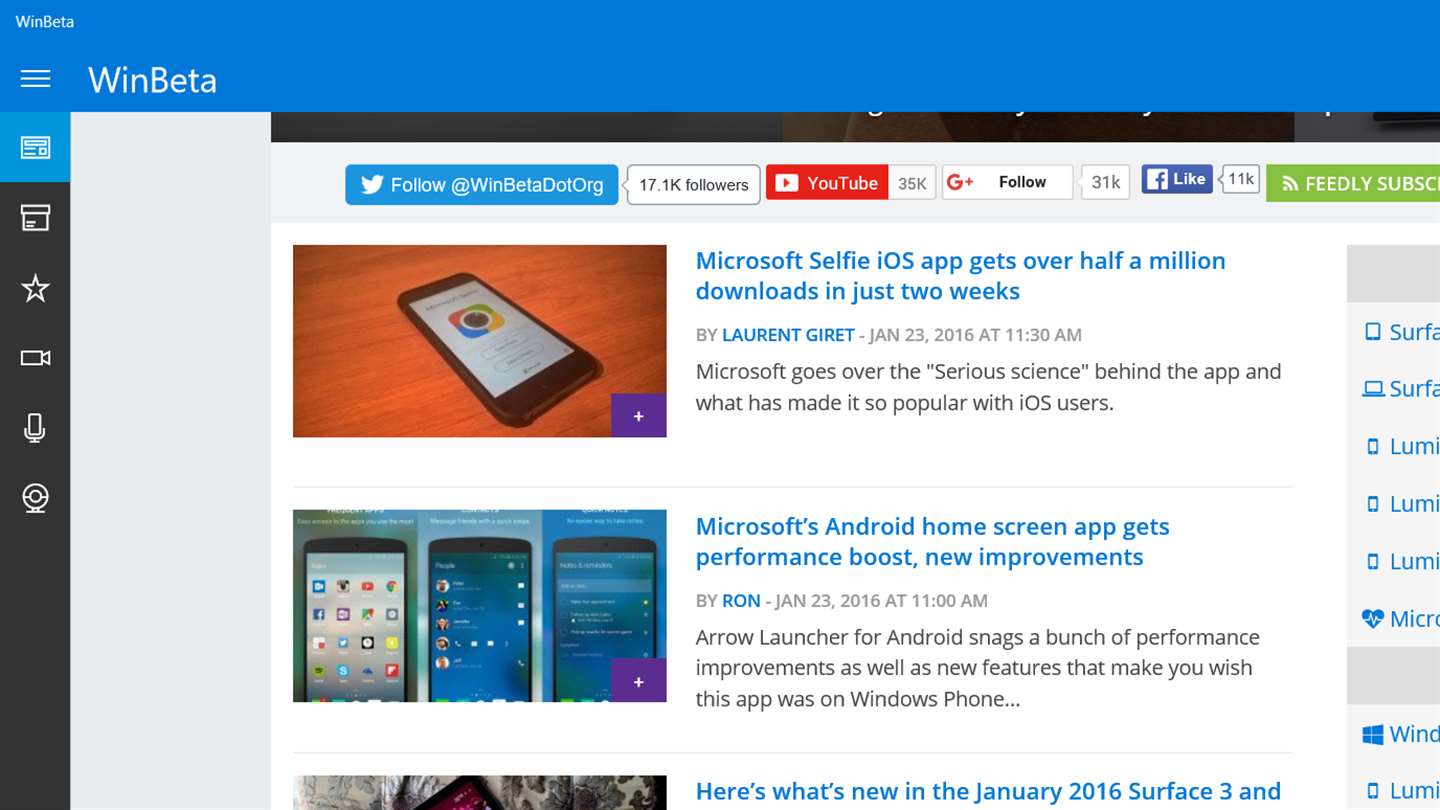Open the January 2016 Surface 3 article
The image size is (1440, 810).
(x=988, y=792)
